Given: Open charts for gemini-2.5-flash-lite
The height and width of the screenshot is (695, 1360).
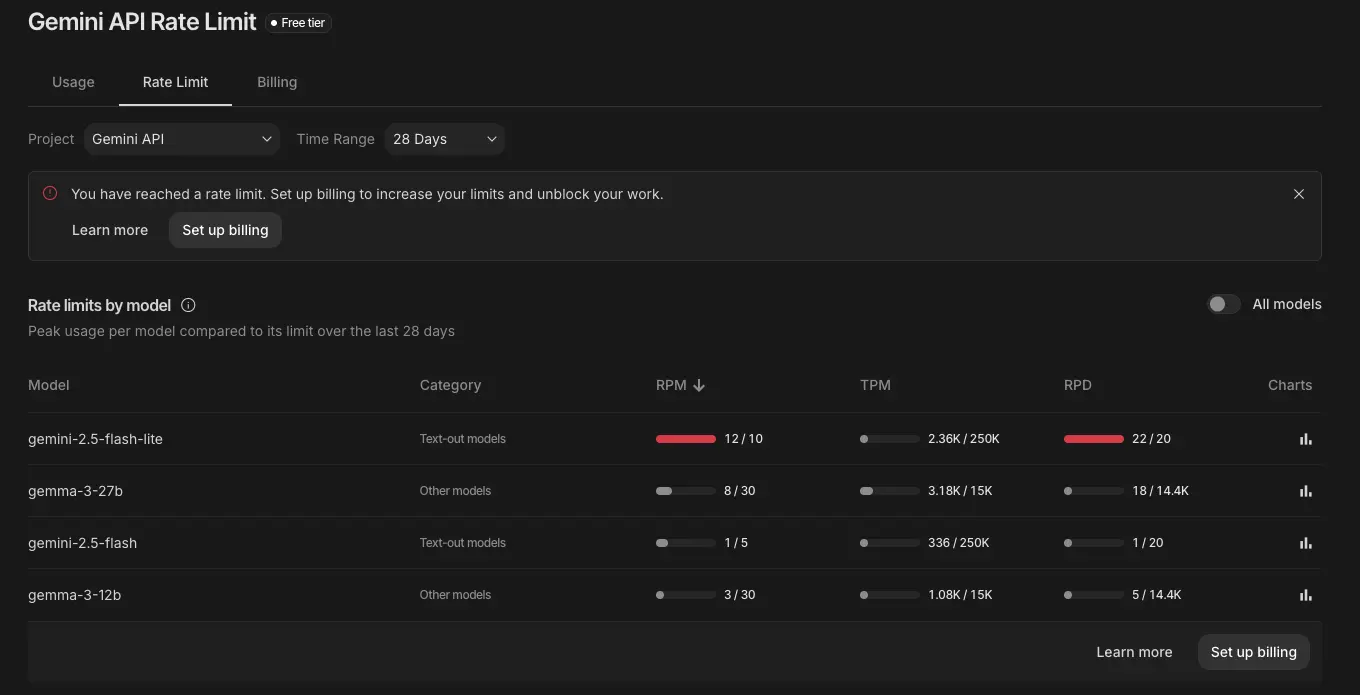Looking at the screenshot, I should tap(1305, 439).
